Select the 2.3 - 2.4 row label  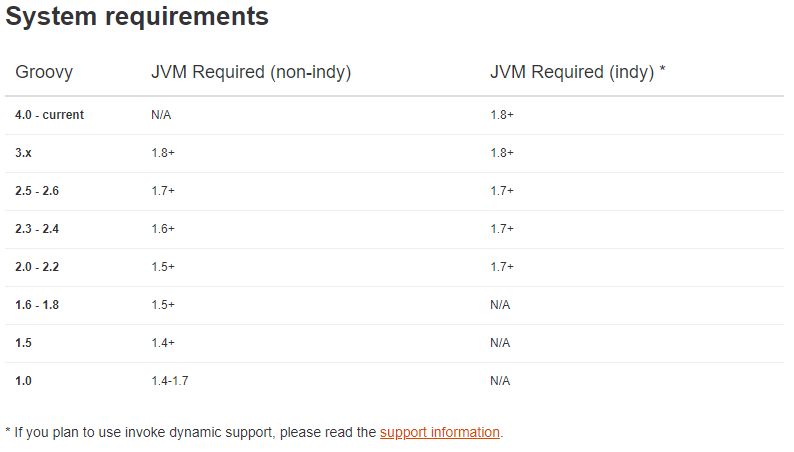click(x=37, y=229)
